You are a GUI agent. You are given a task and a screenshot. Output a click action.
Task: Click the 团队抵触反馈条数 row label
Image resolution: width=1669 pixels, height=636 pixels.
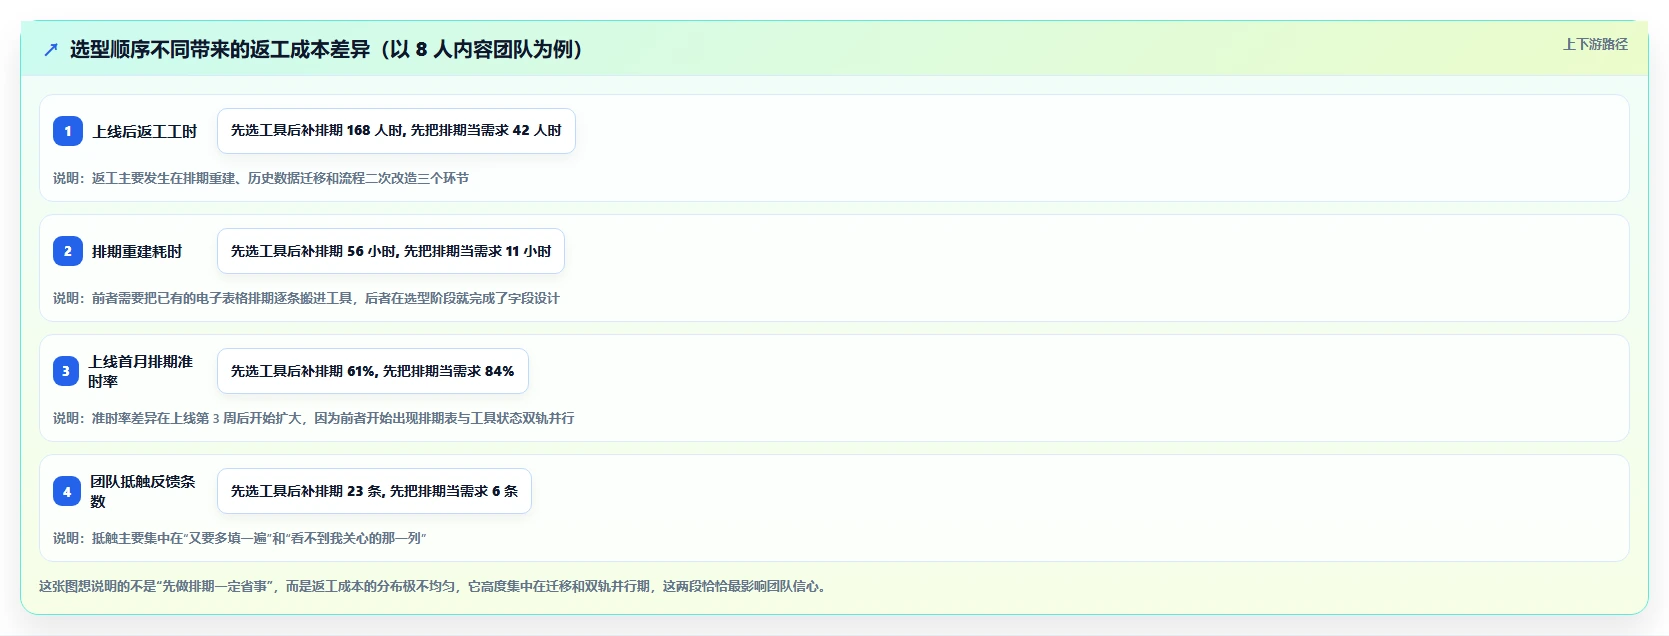[143, 491]
